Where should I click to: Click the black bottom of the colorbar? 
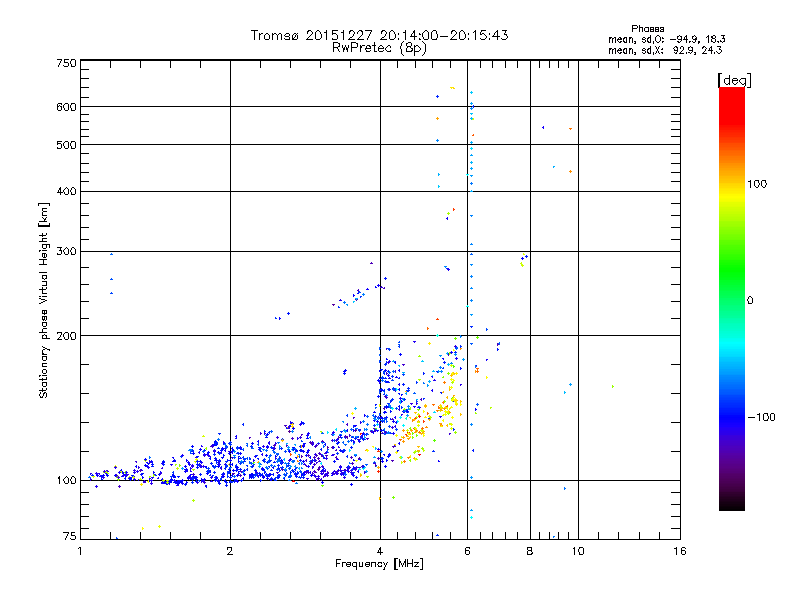point(732,503)
